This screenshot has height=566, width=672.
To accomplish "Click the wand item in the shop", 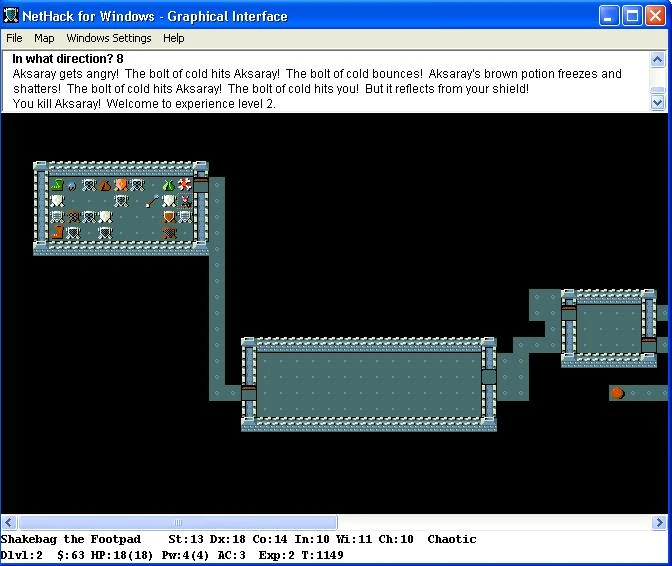I will click(153, 201).
